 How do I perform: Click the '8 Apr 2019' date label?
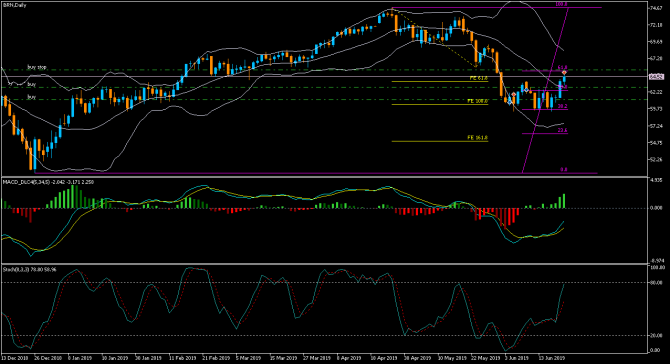tap(349, 358)
